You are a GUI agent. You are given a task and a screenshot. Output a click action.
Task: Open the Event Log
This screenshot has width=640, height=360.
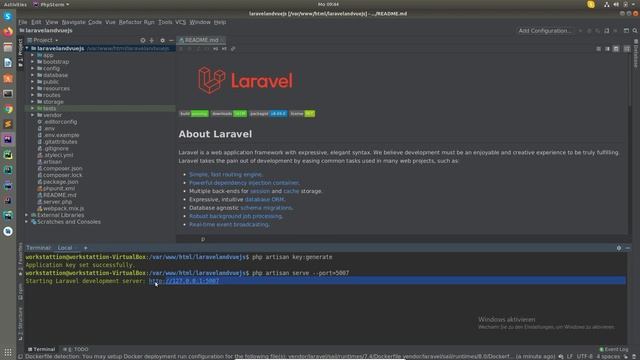point(613,349)
